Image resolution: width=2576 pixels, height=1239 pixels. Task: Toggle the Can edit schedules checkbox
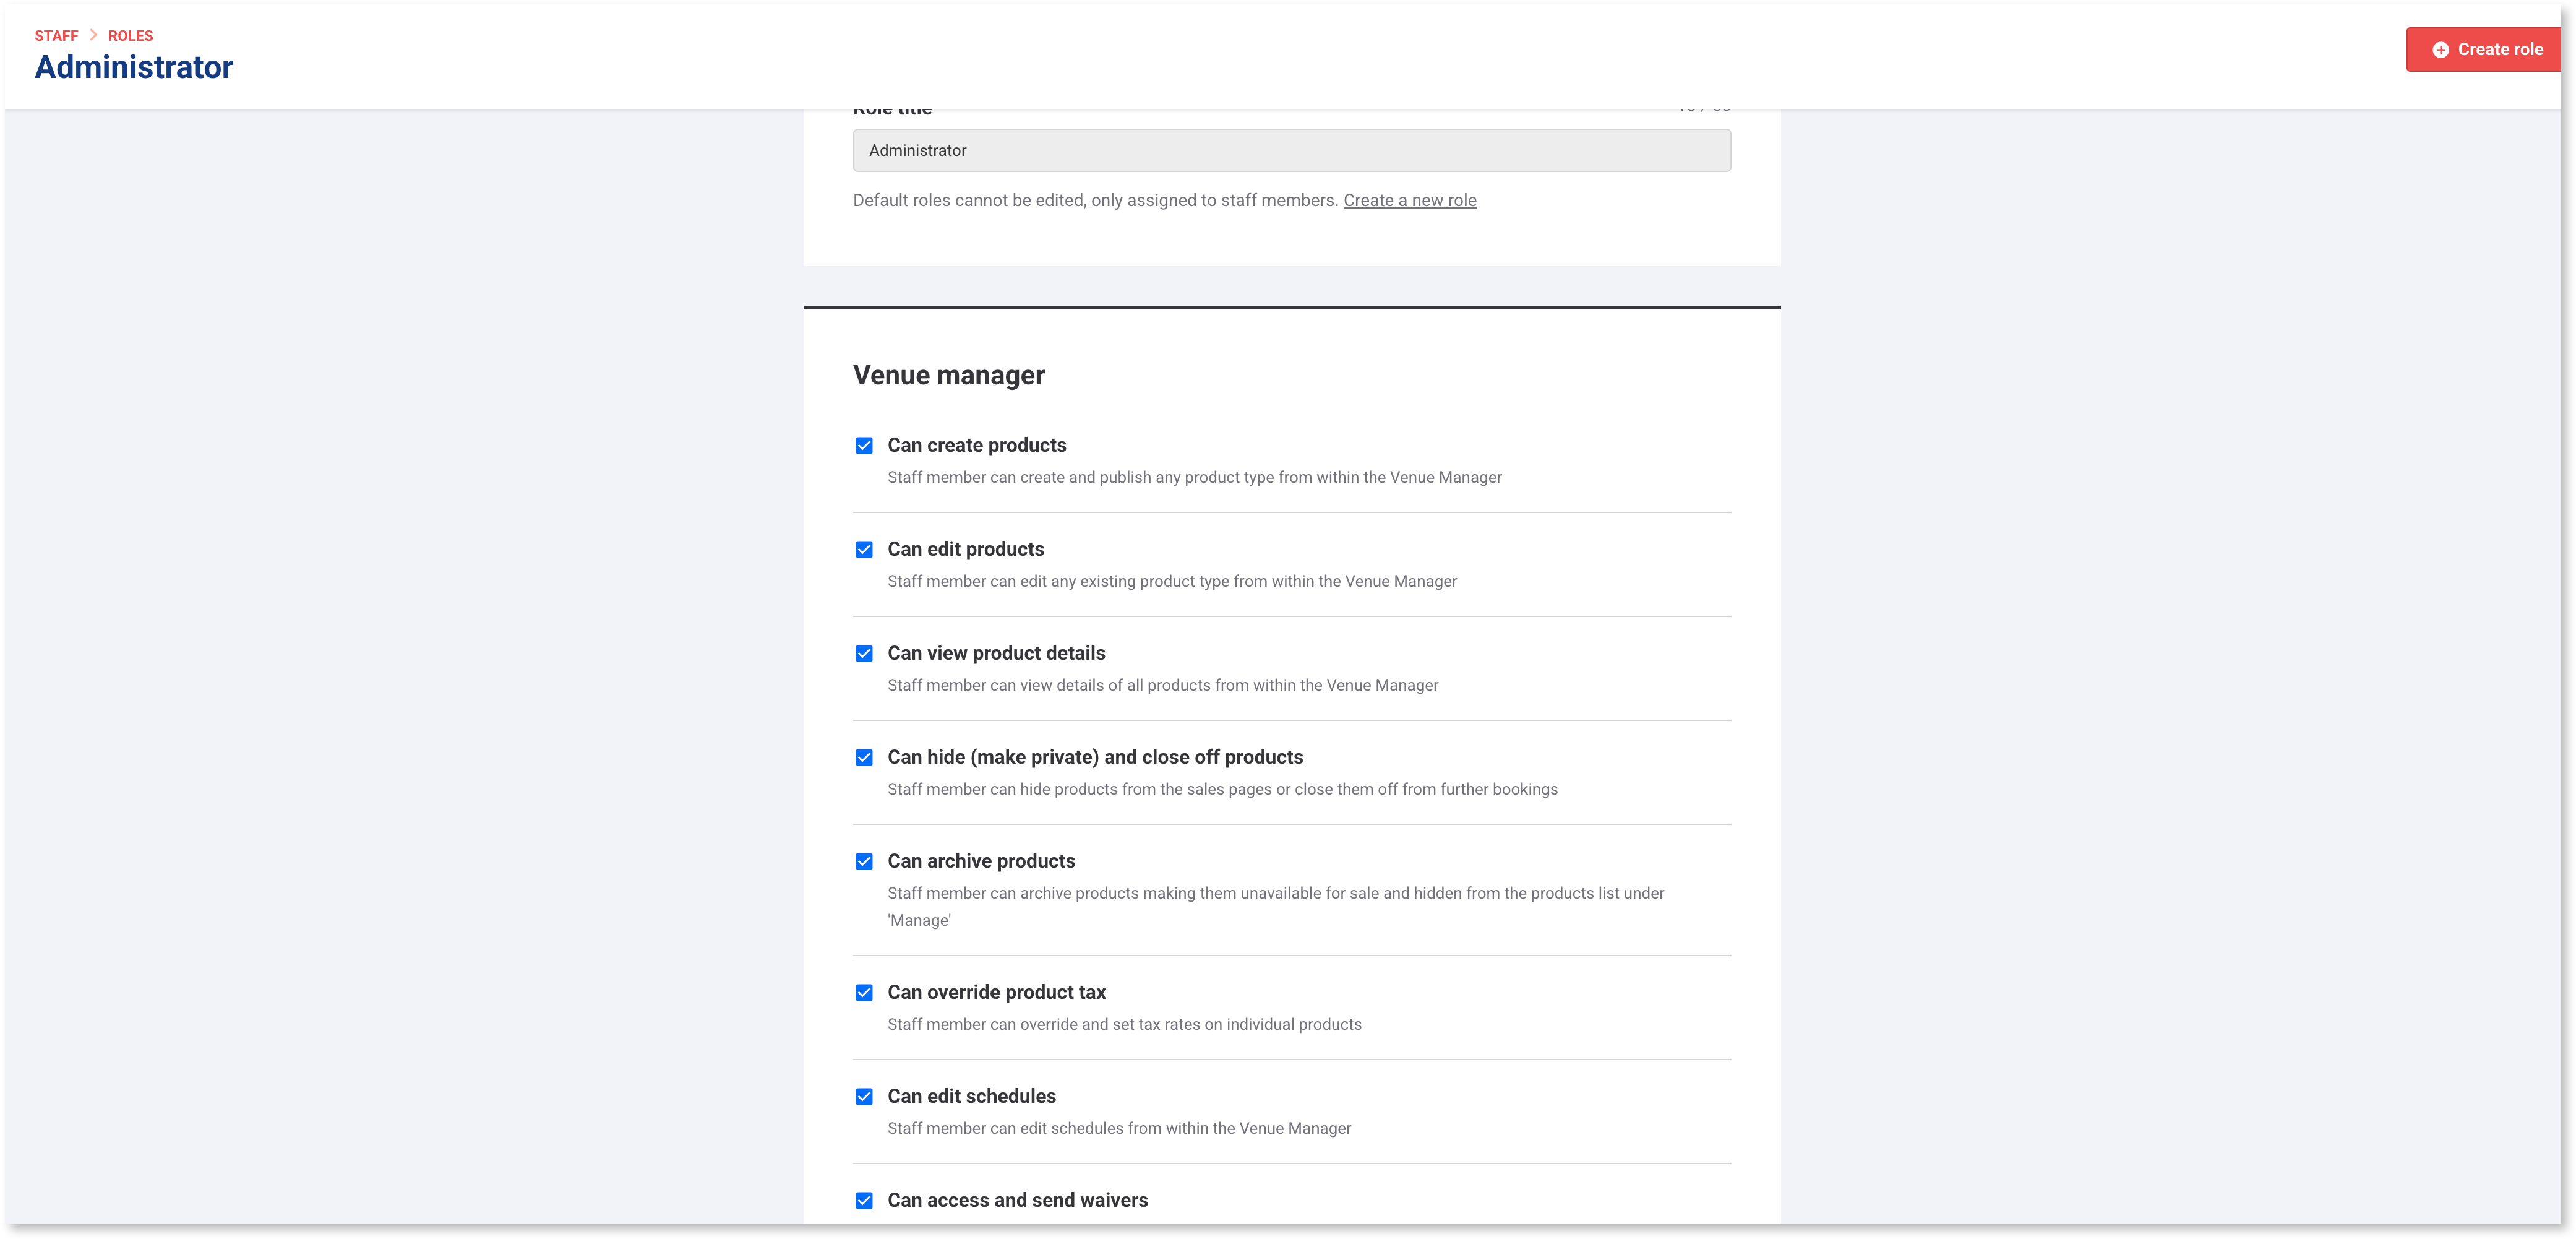[864, 1097]
